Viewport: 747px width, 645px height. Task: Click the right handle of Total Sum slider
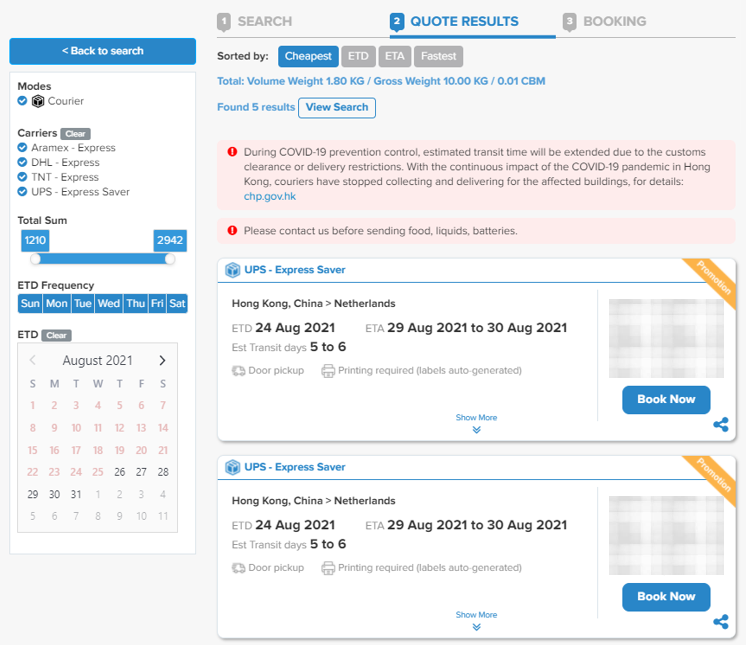coord(170,259)
